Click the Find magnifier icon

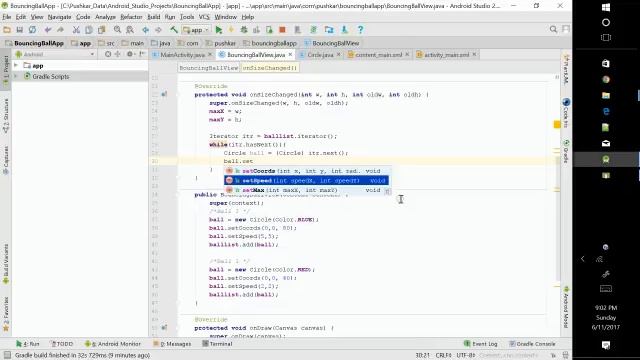[x=117, y=30]
